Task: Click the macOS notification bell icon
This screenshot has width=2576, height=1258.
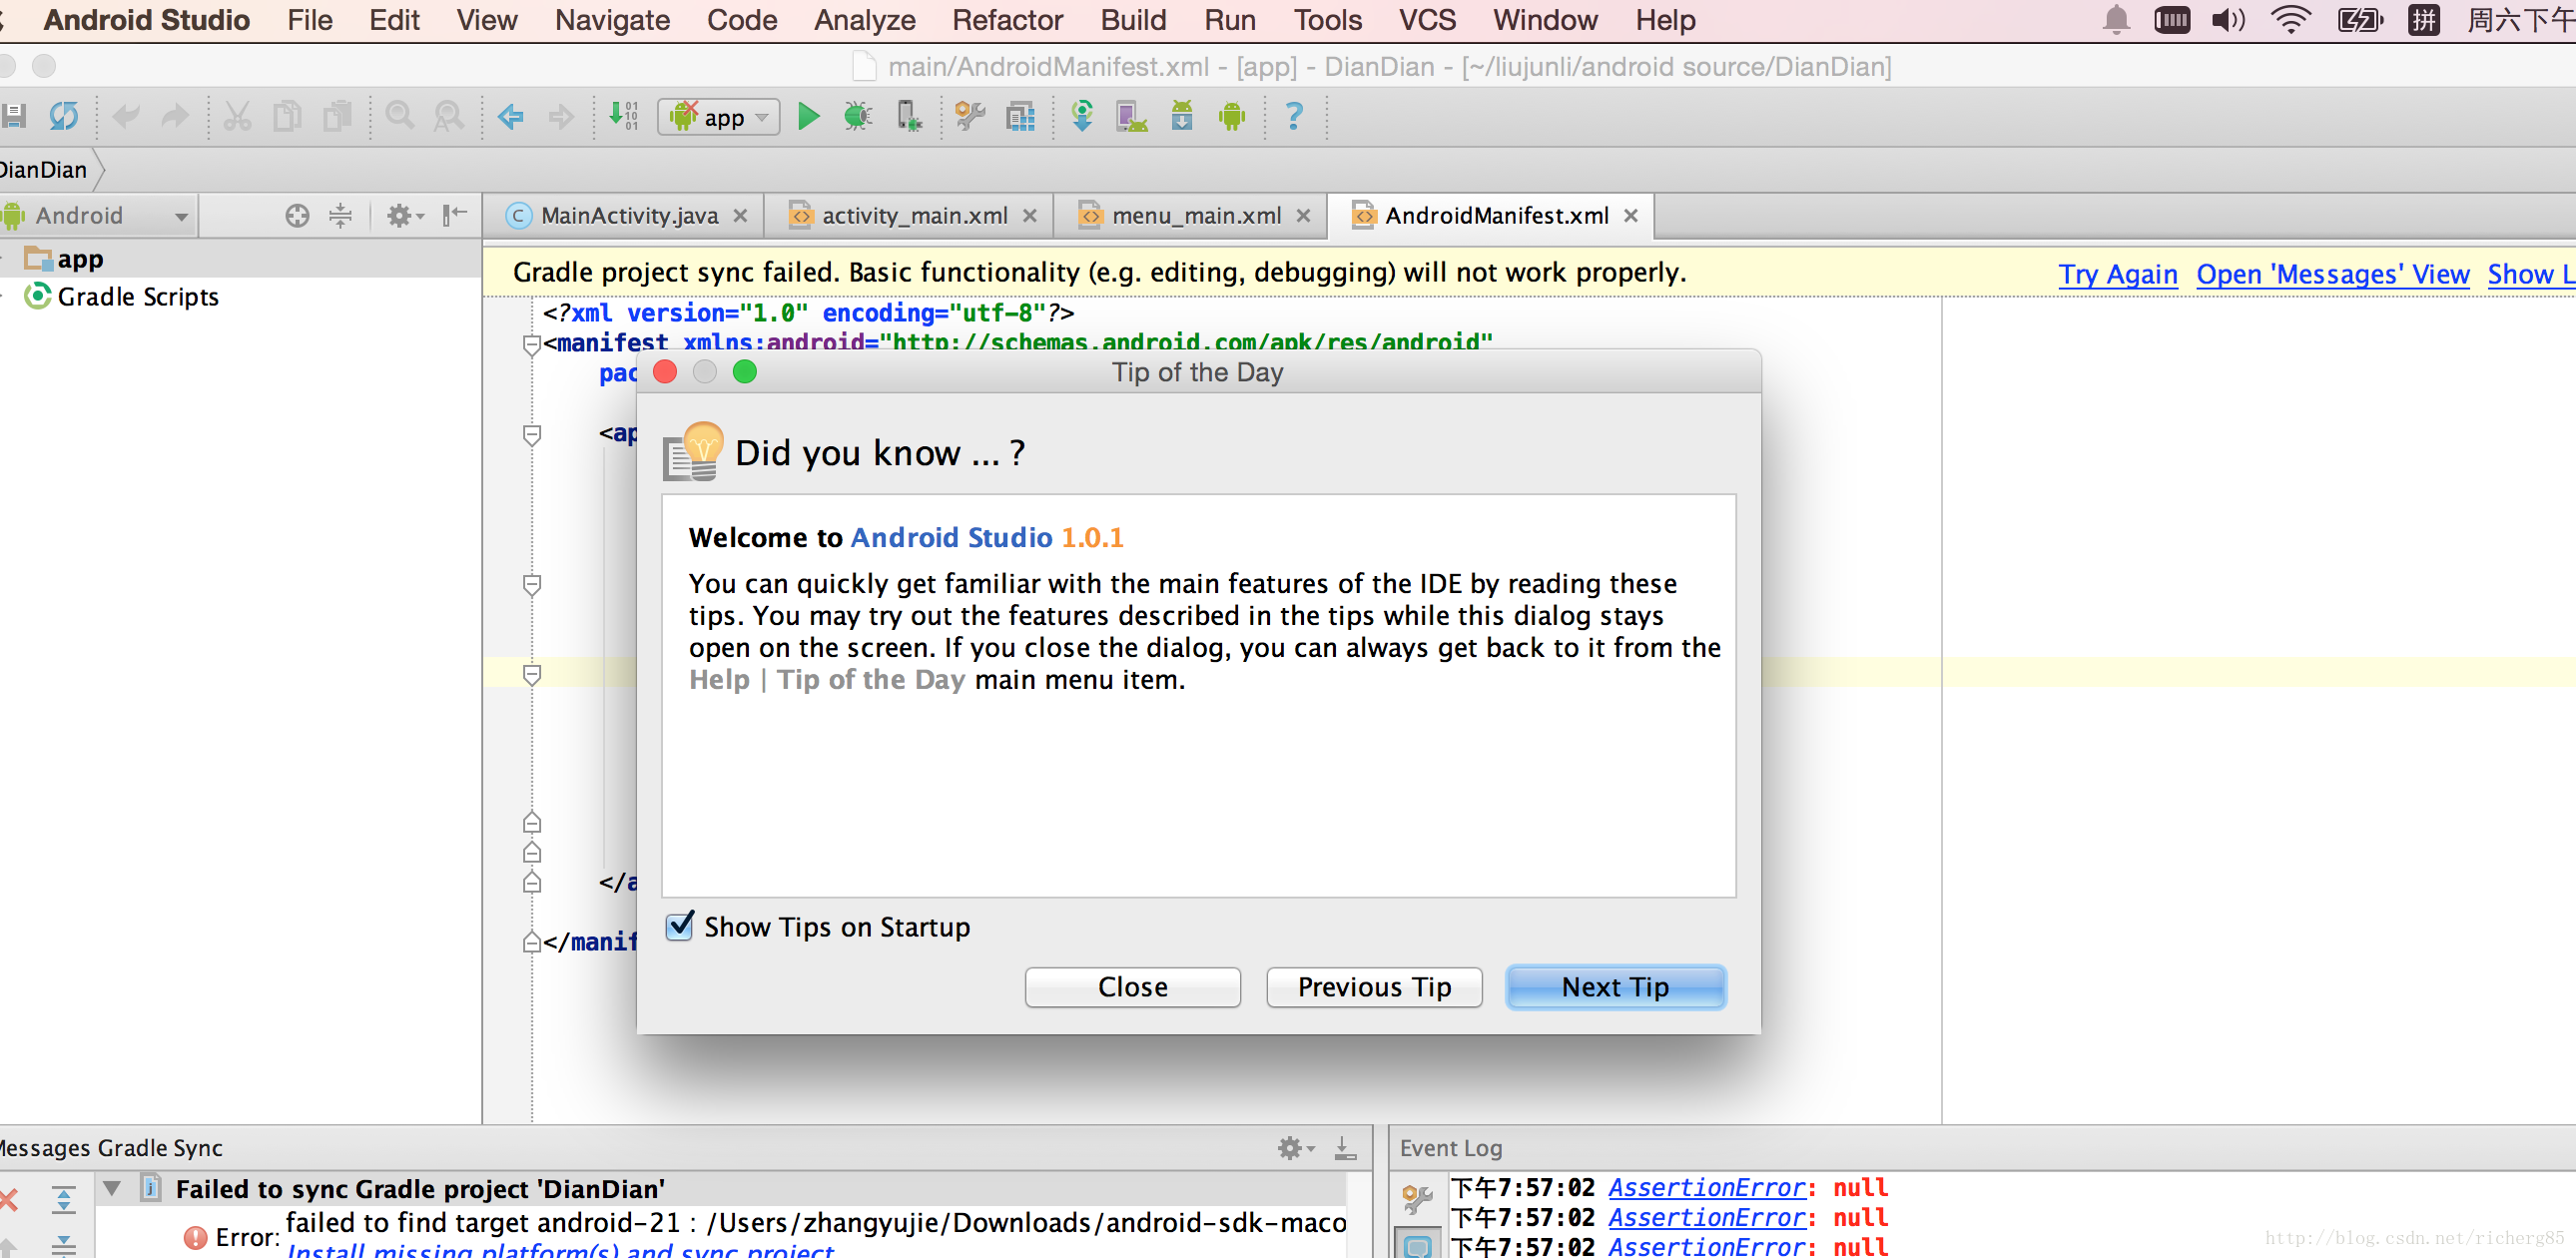Action: (2116, 20)
